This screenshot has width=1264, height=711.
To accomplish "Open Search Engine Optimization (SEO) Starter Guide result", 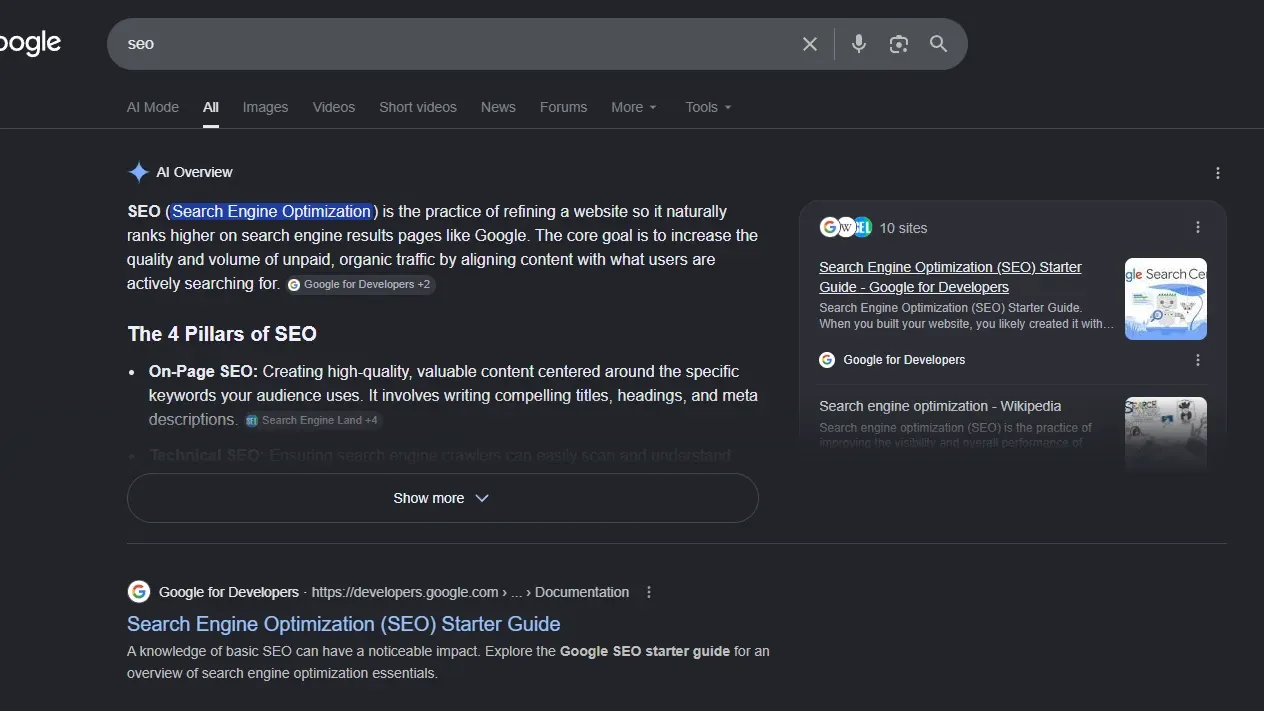I will click(x=343, y=624).
